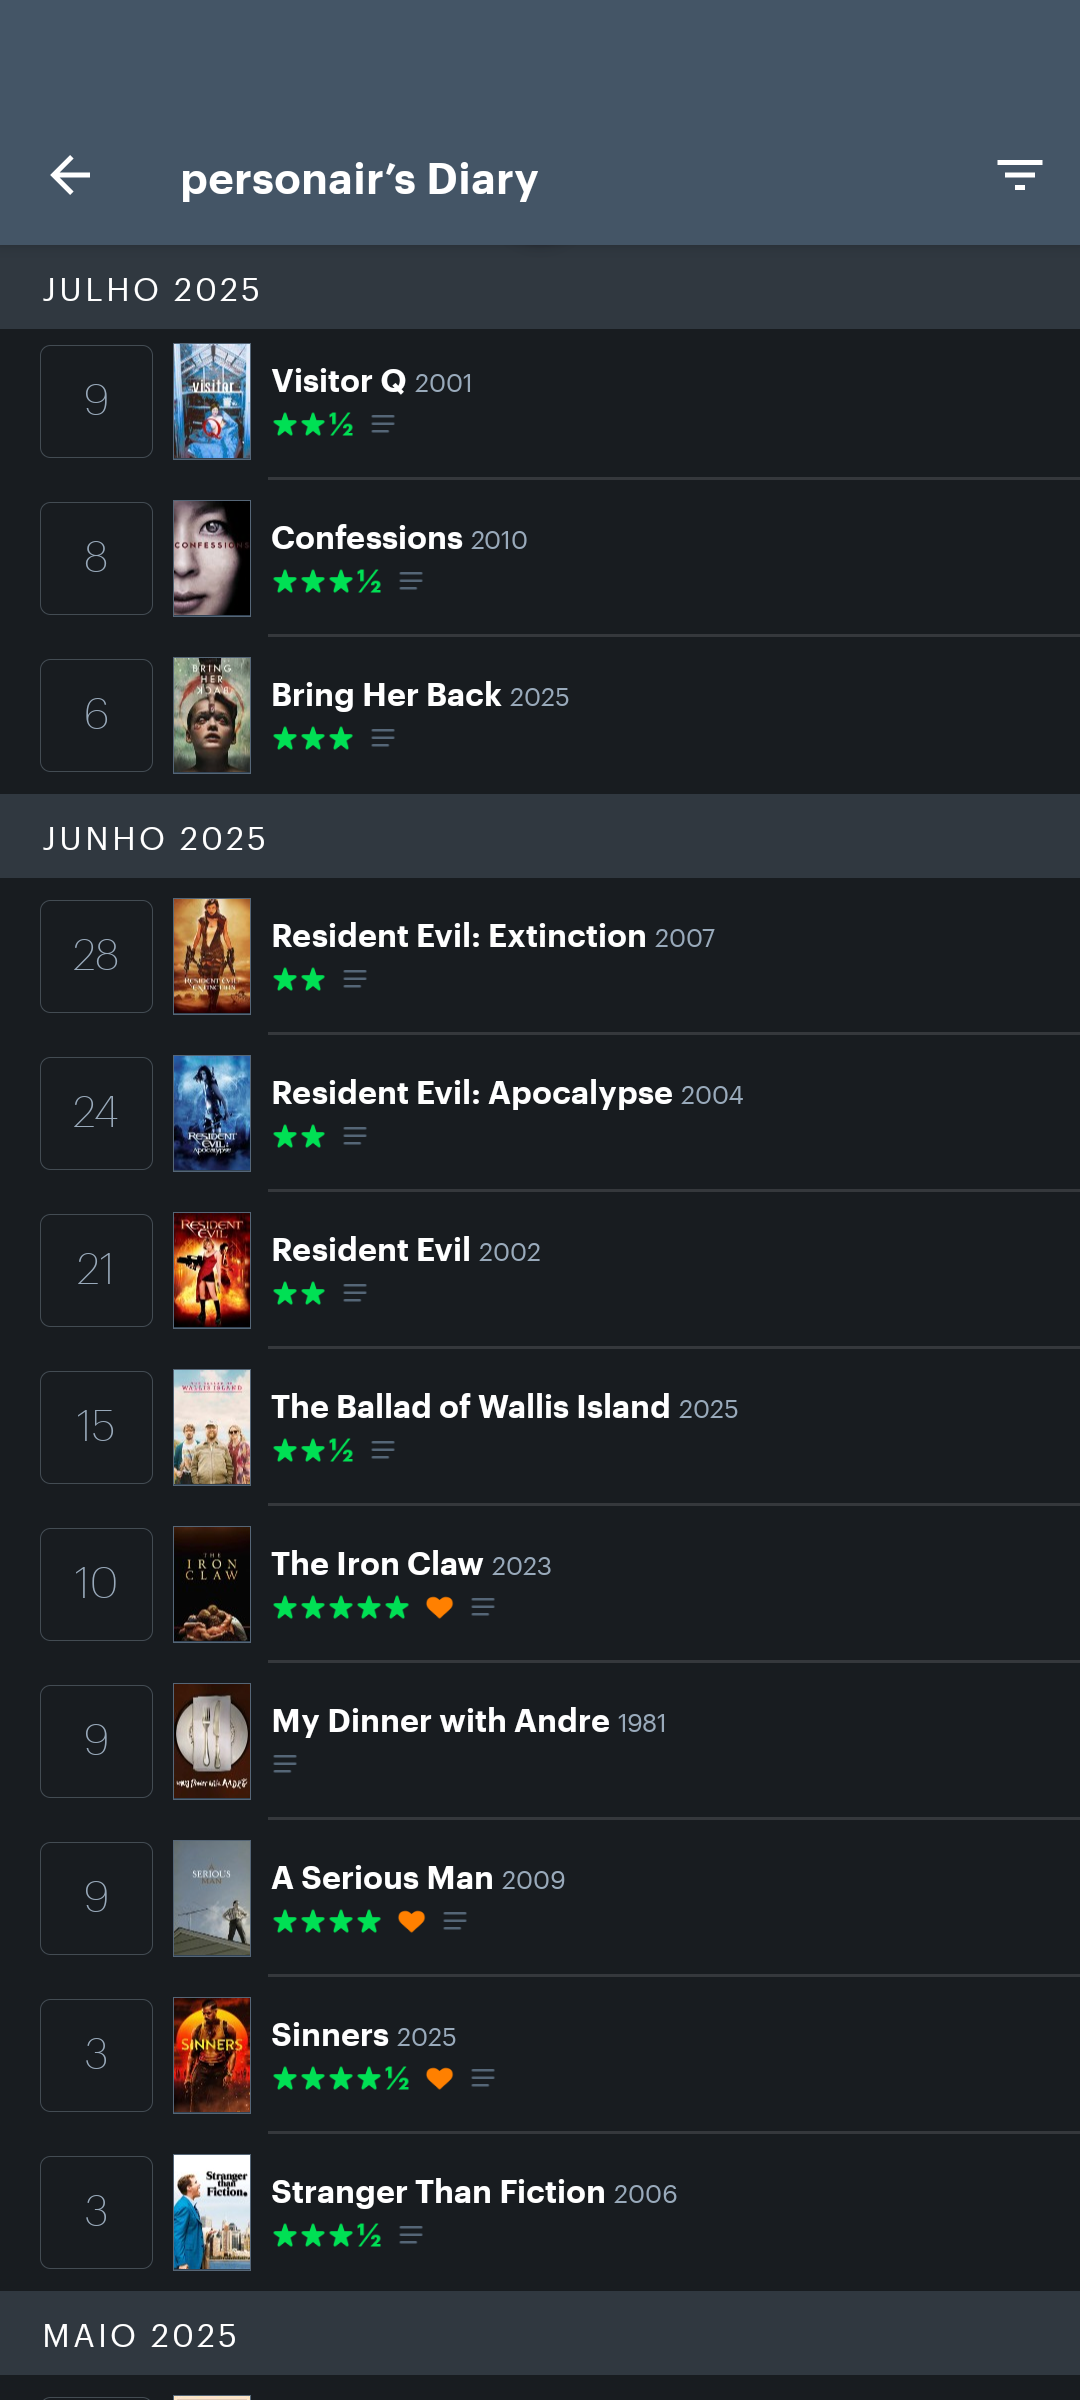Image resolution: width=1080 pixels, height=2400 pixels.
Task: Tap the heart icon on The Iron Claw
Action: click(x=440, y=1607)
